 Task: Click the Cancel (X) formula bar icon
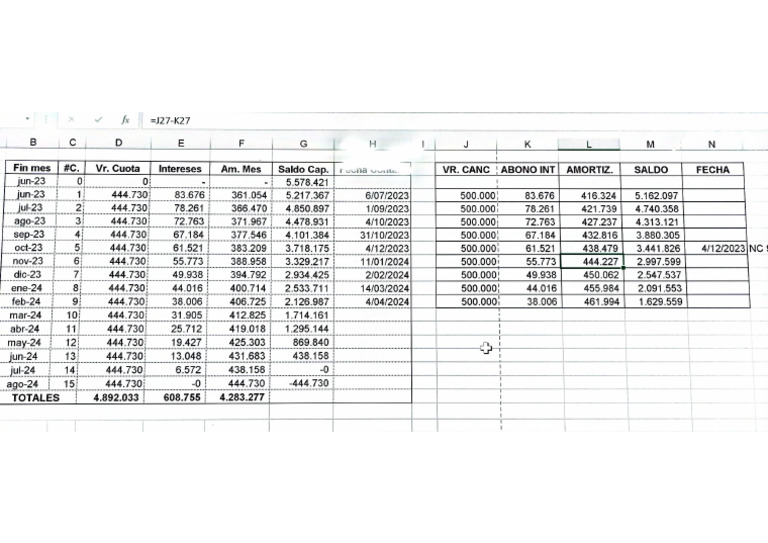pyautogui.click(x=71, y=119)
